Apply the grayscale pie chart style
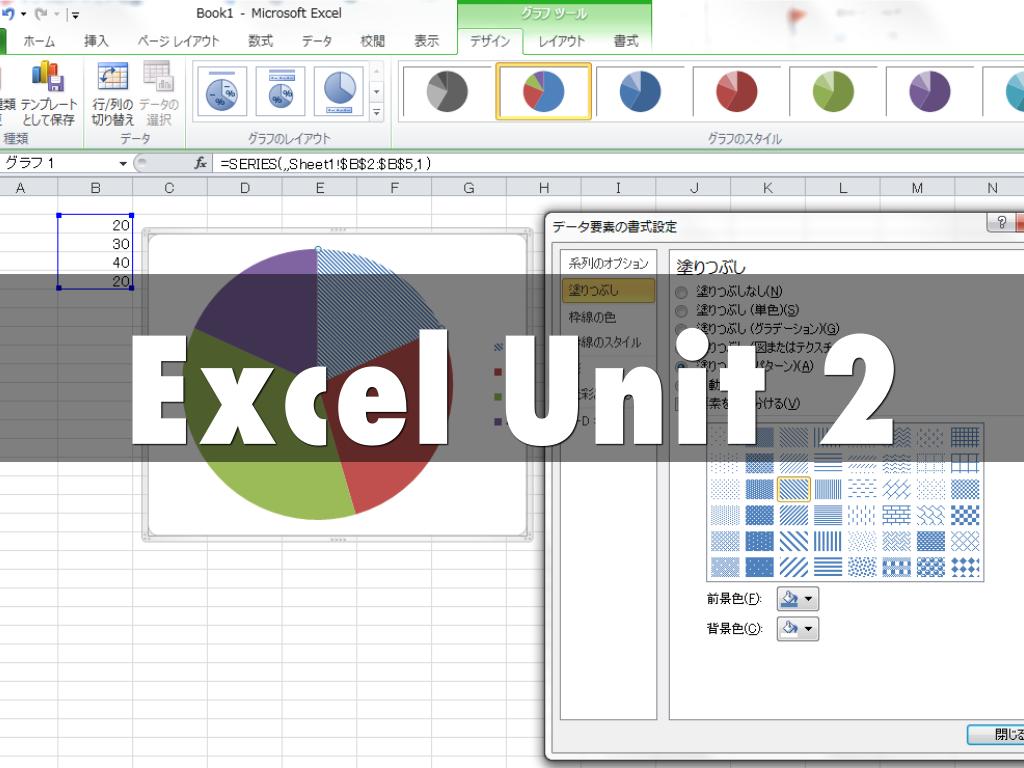Viewport: 1024px width, 768px height. tap(447, 91)
